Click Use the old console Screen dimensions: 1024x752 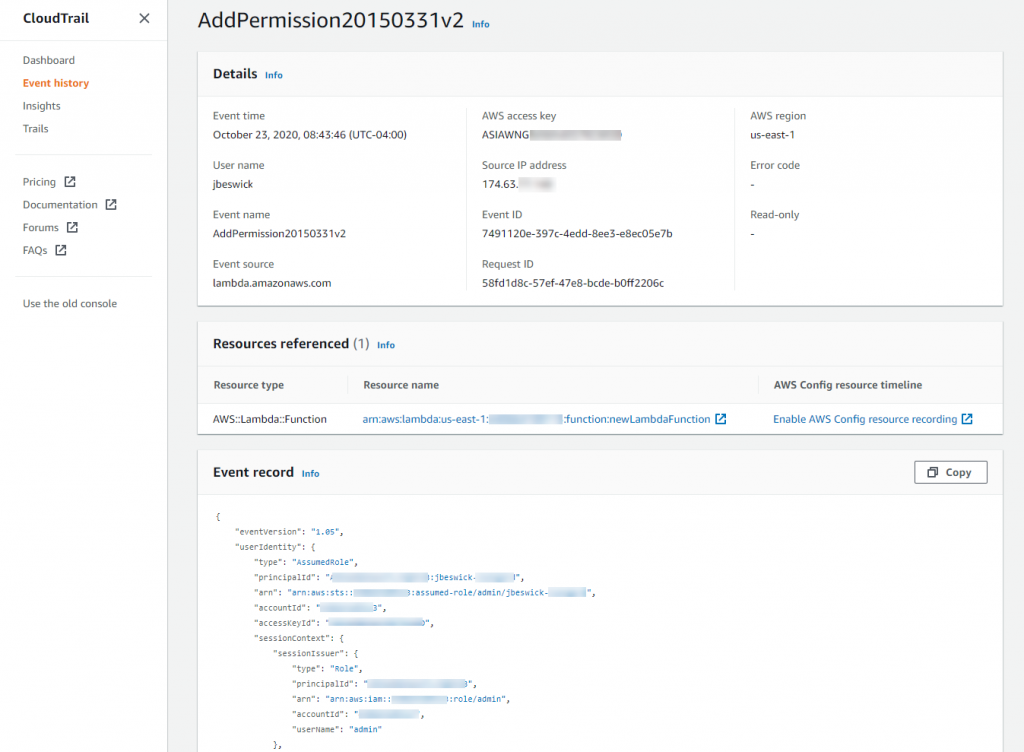68,303
